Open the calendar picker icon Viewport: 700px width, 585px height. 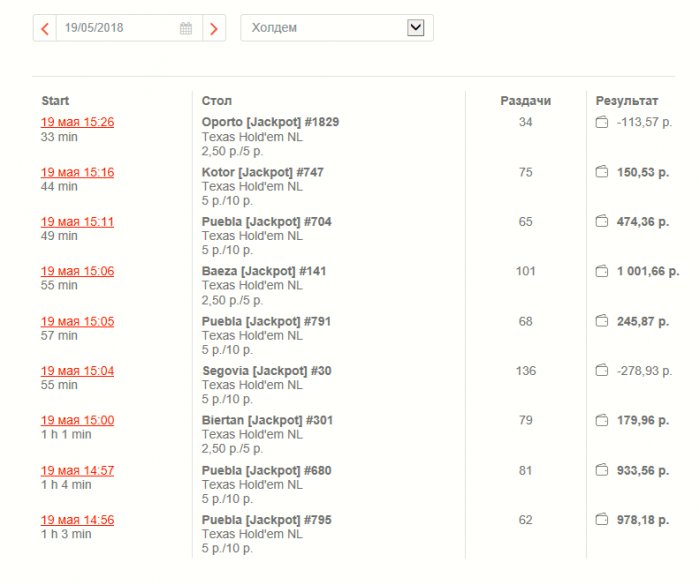coord(186,29)
